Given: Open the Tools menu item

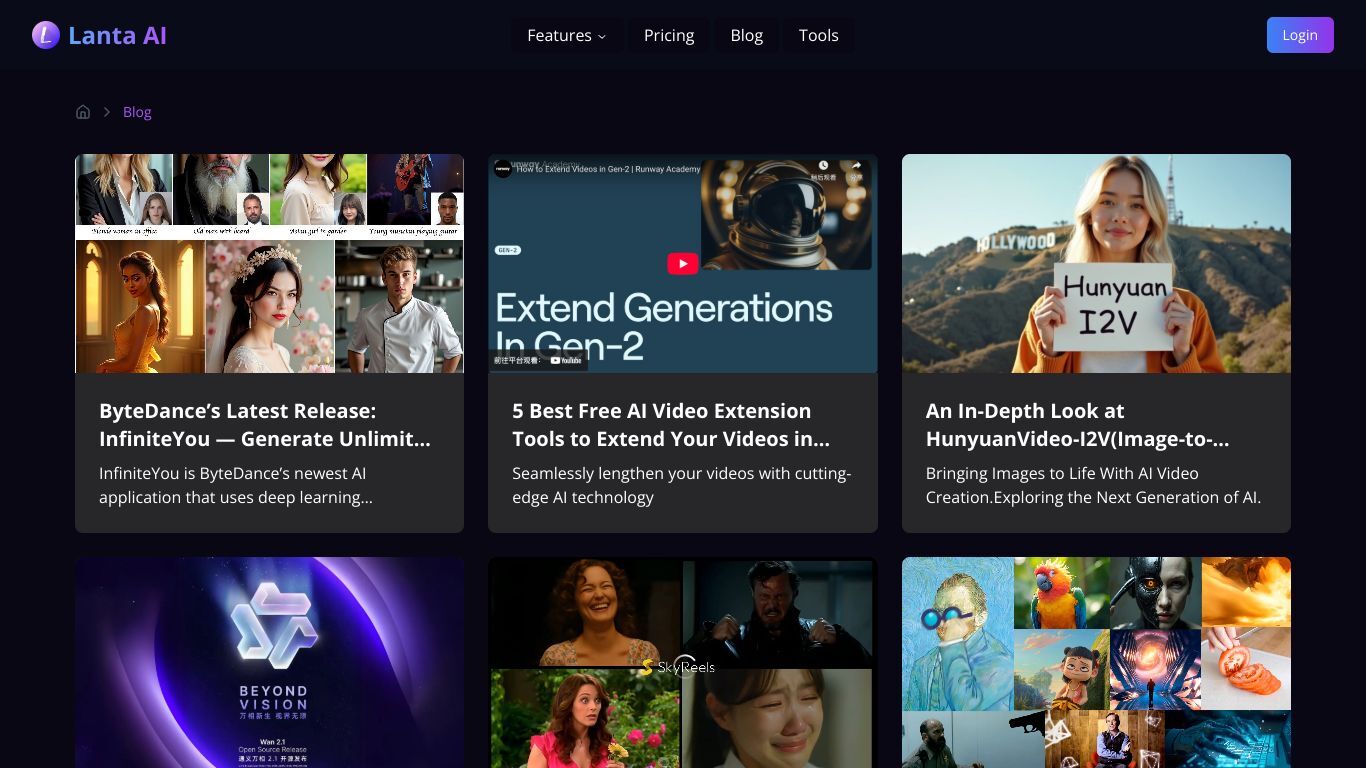Looking at the screenshot, I should coord(818,35).
